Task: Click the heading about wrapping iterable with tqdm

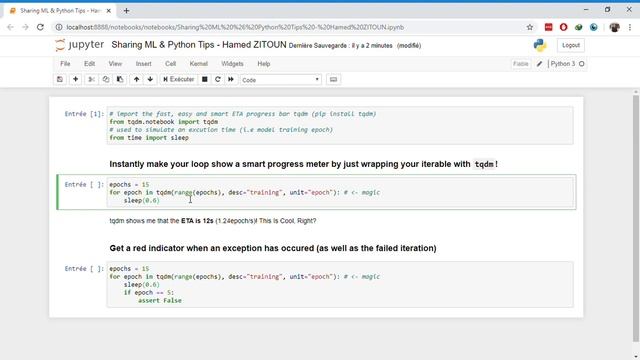Action: tap(303, 164)
